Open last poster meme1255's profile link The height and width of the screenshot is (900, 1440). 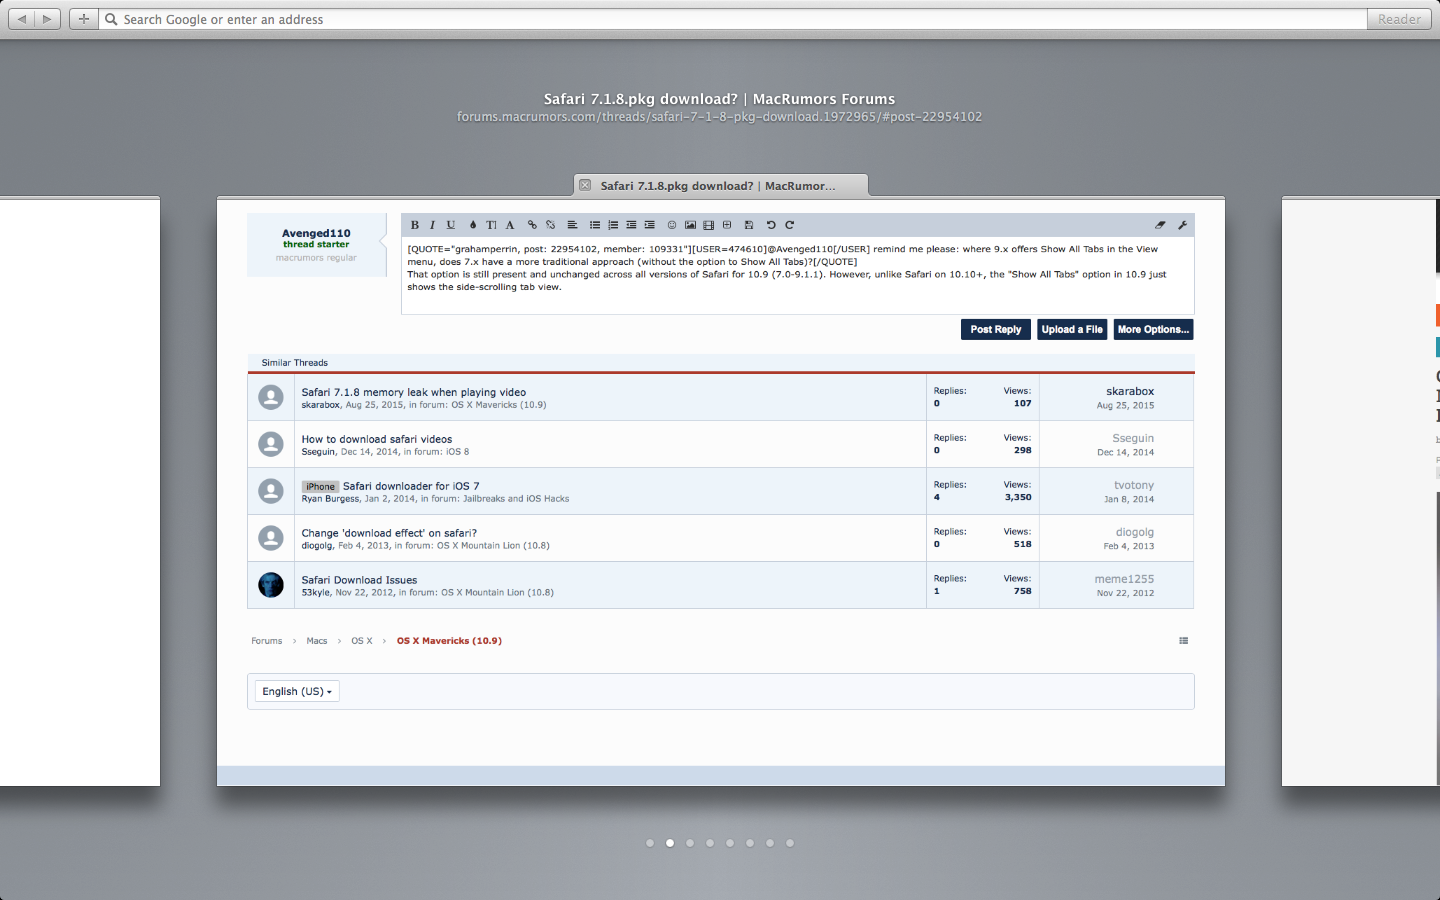1124,579
